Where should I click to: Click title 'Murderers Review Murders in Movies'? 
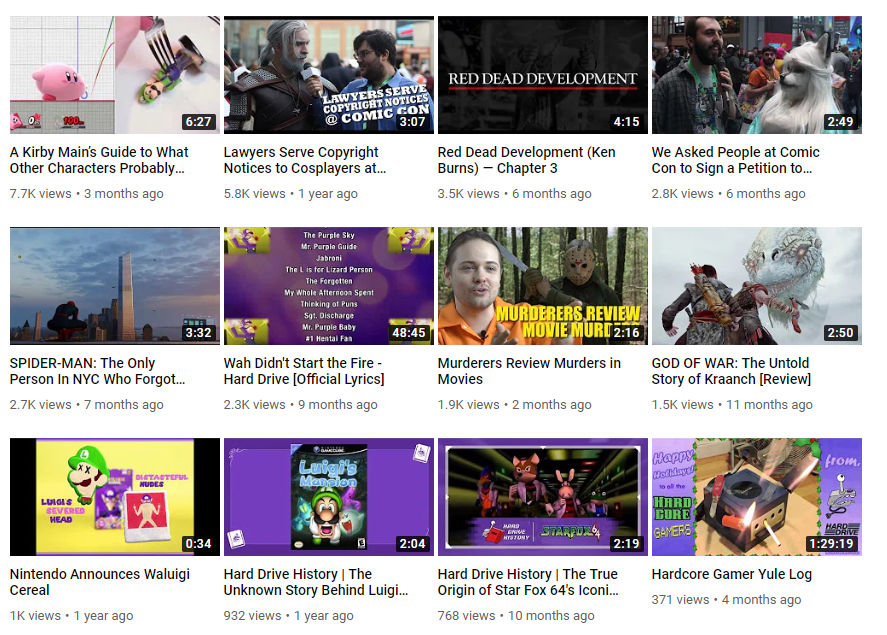pos(529,371)
